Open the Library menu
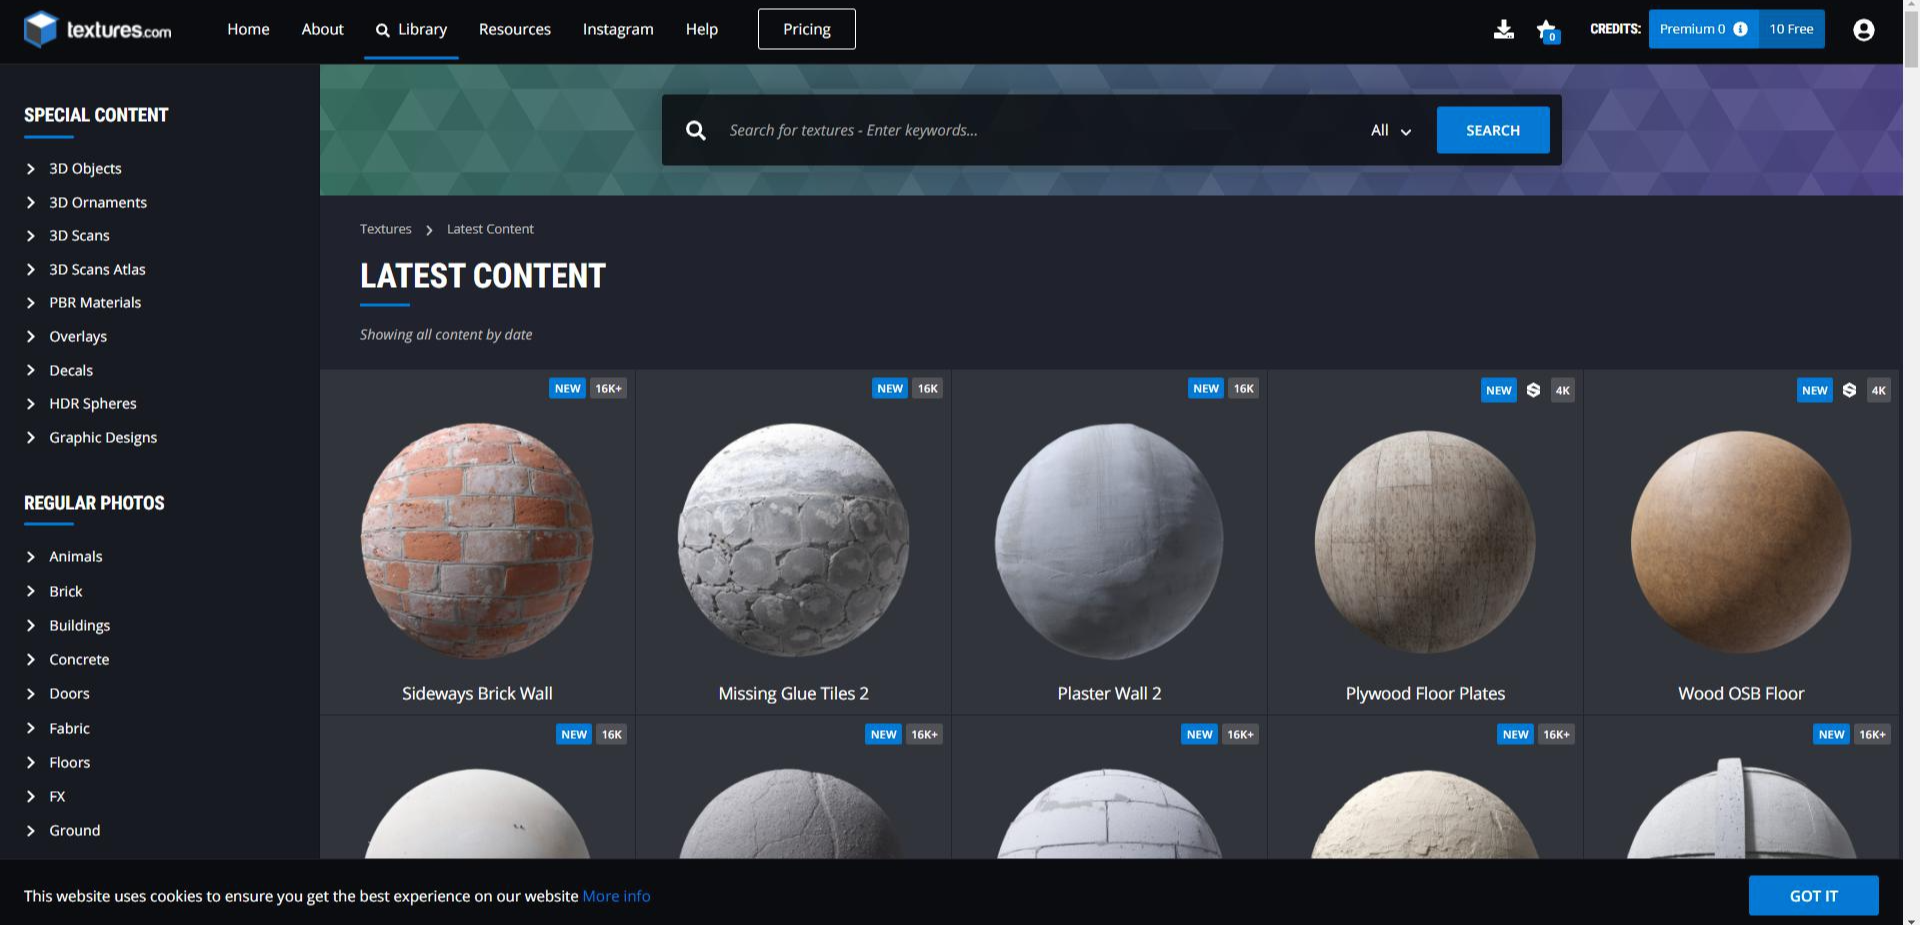This screenshot has height=925, width=1920. click(411, 29)
